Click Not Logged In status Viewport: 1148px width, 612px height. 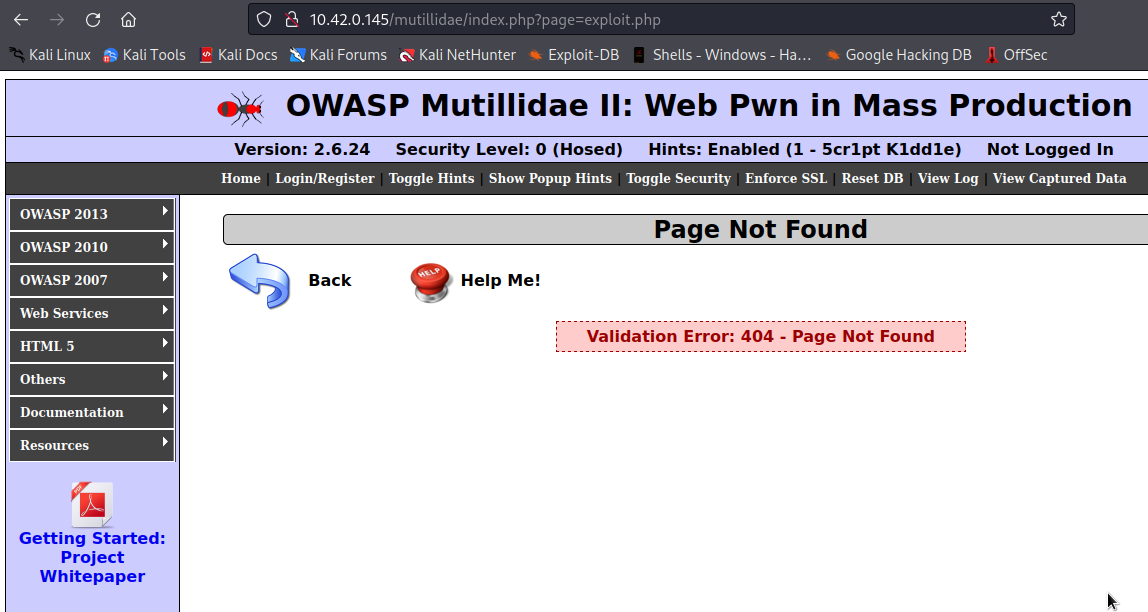[1050, 149]
